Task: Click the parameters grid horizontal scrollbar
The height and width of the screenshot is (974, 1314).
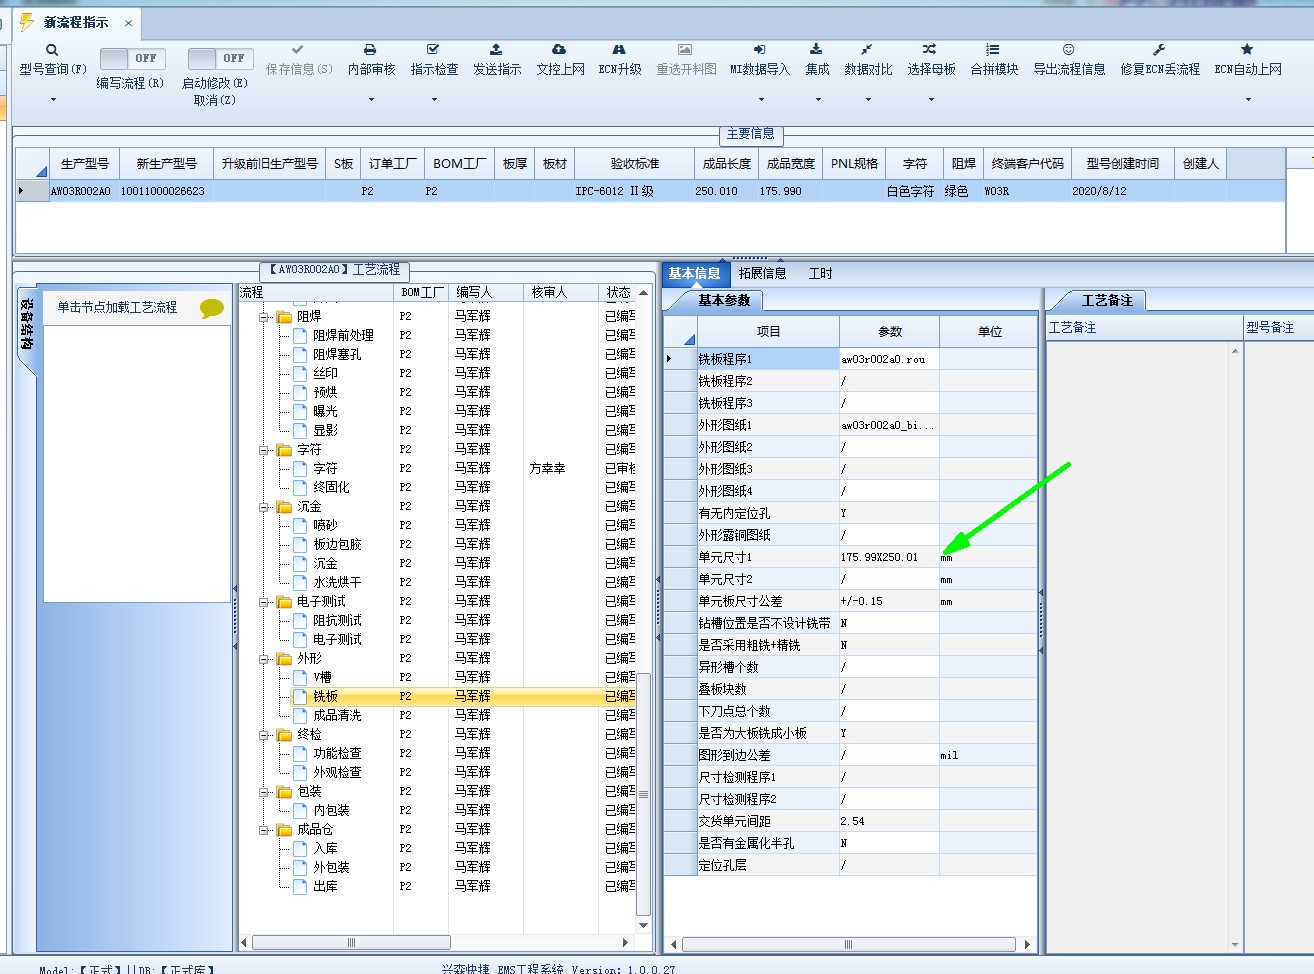Action: [x=849, y=944]
